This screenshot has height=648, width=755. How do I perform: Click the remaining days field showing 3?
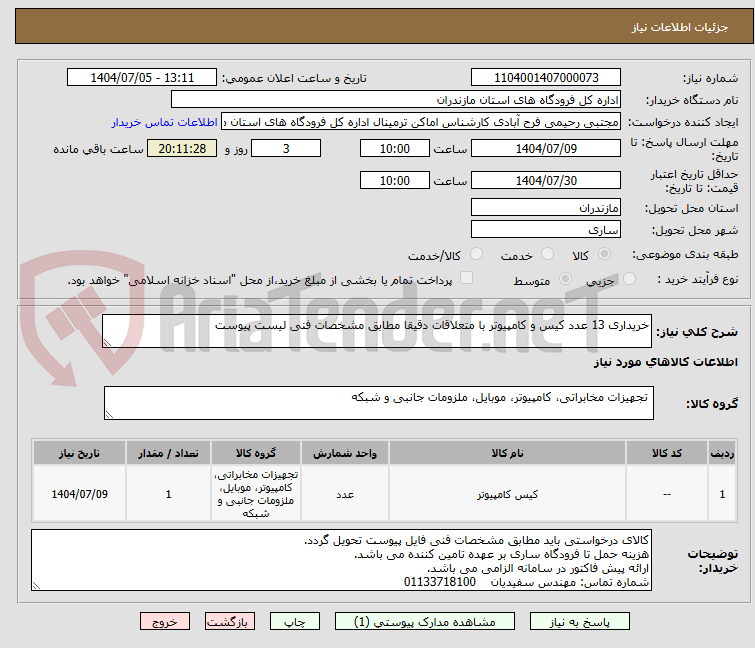point(286,148)
